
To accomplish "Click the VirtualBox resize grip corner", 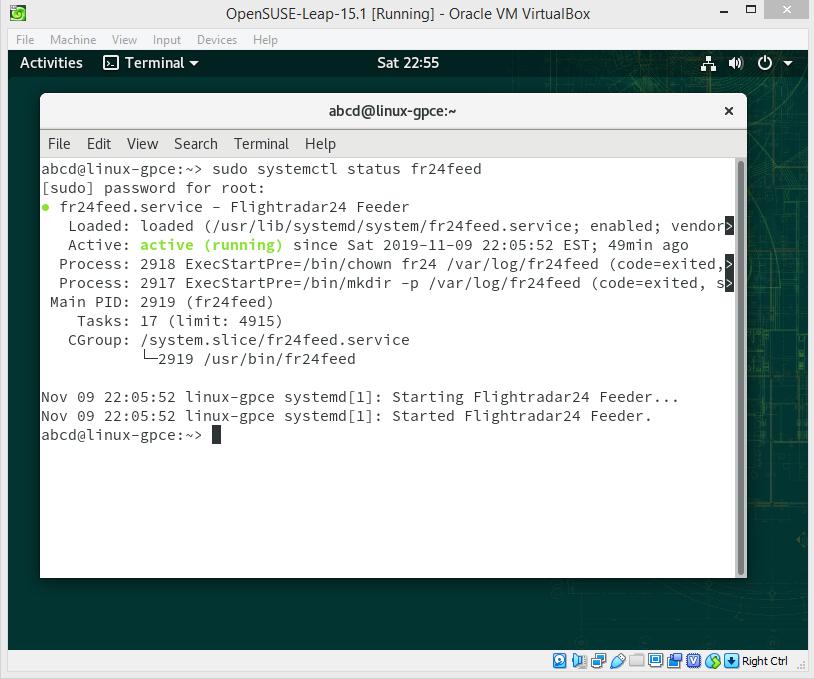I will [801, 664].
